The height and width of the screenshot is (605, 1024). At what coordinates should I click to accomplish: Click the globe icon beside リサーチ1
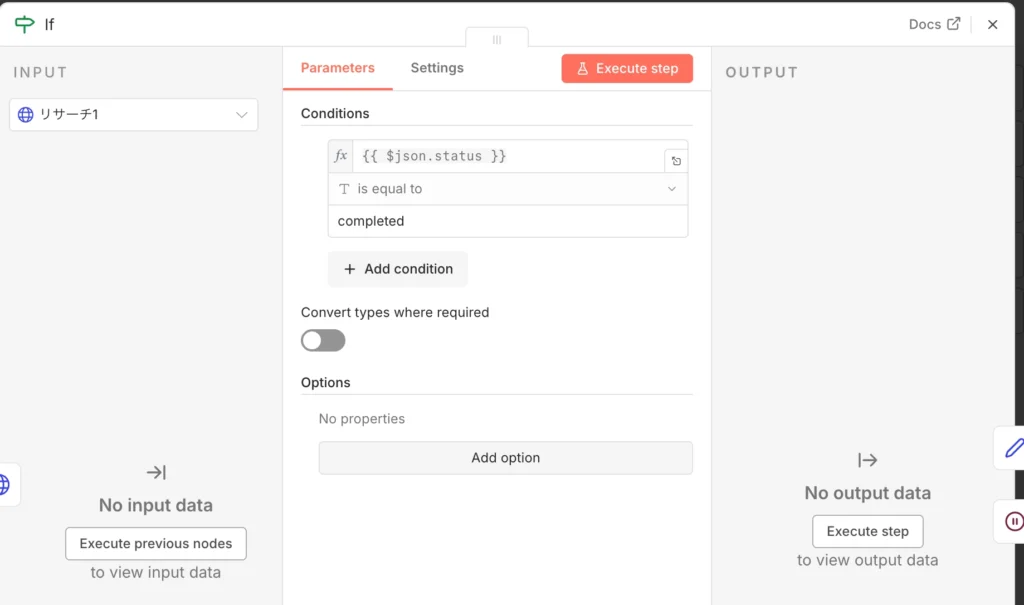(26, 115)
